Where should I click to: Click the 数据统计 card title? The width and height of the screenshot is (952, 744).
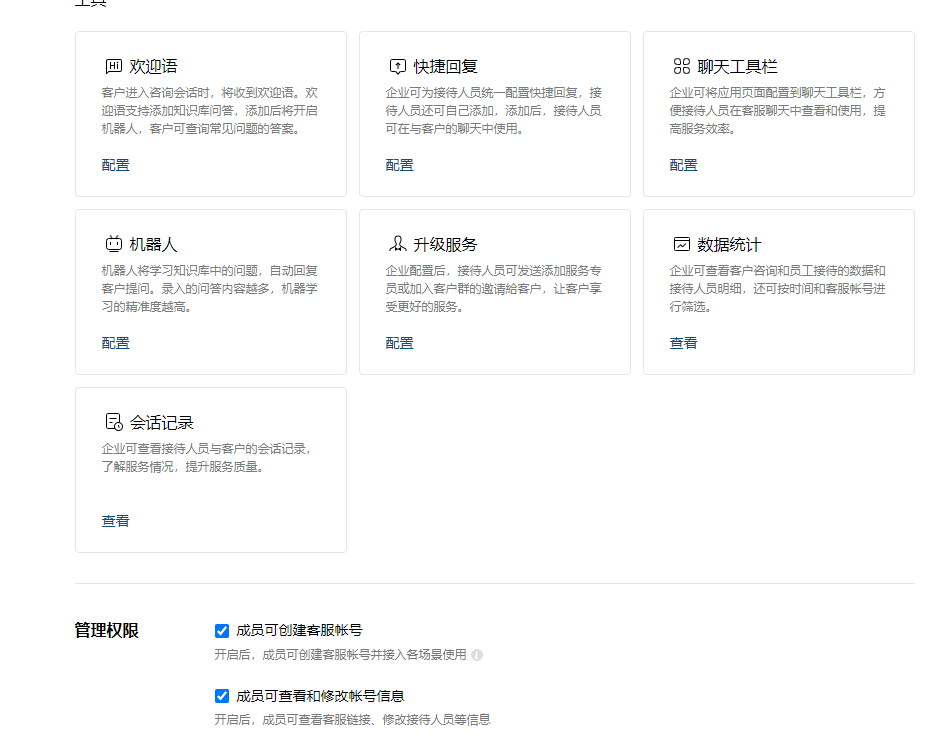click(x=729, y=245)
